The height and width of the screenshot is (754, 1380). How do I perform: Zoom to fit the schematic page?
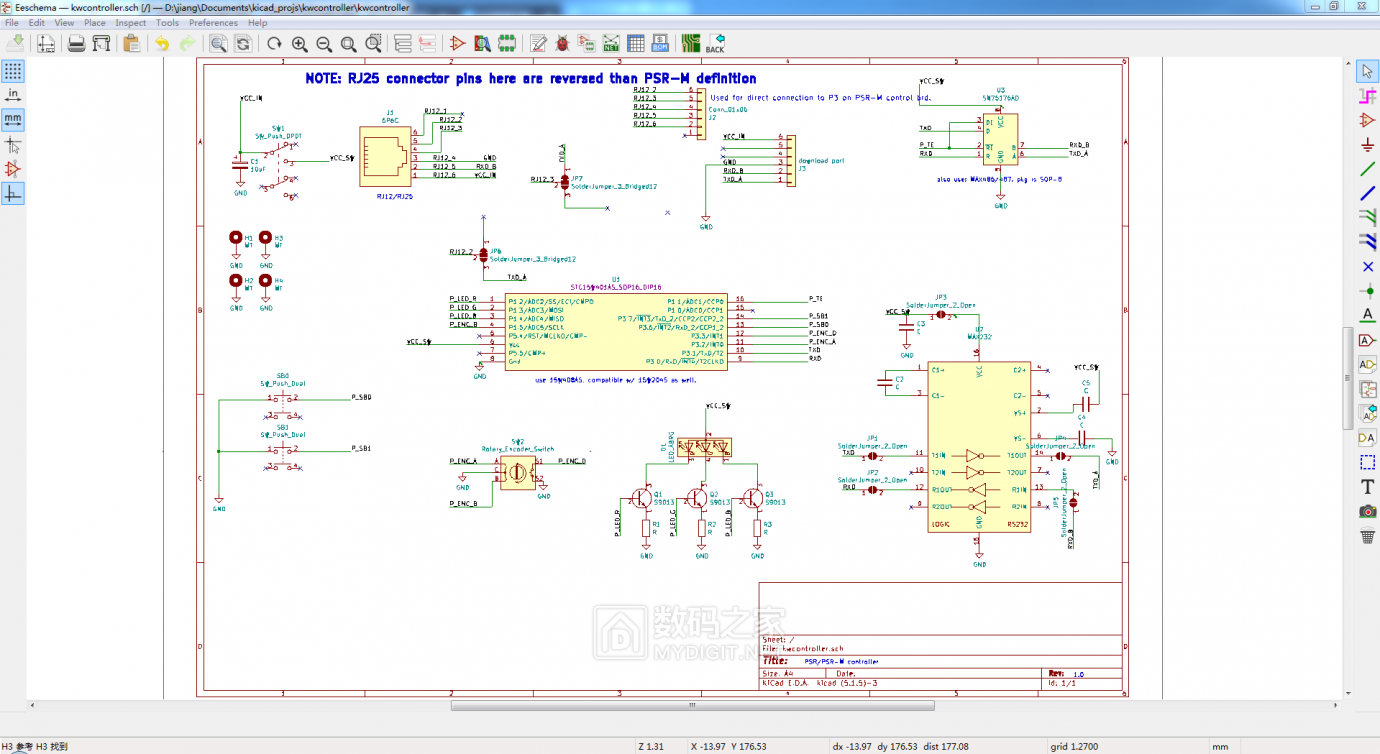[348, 43]
